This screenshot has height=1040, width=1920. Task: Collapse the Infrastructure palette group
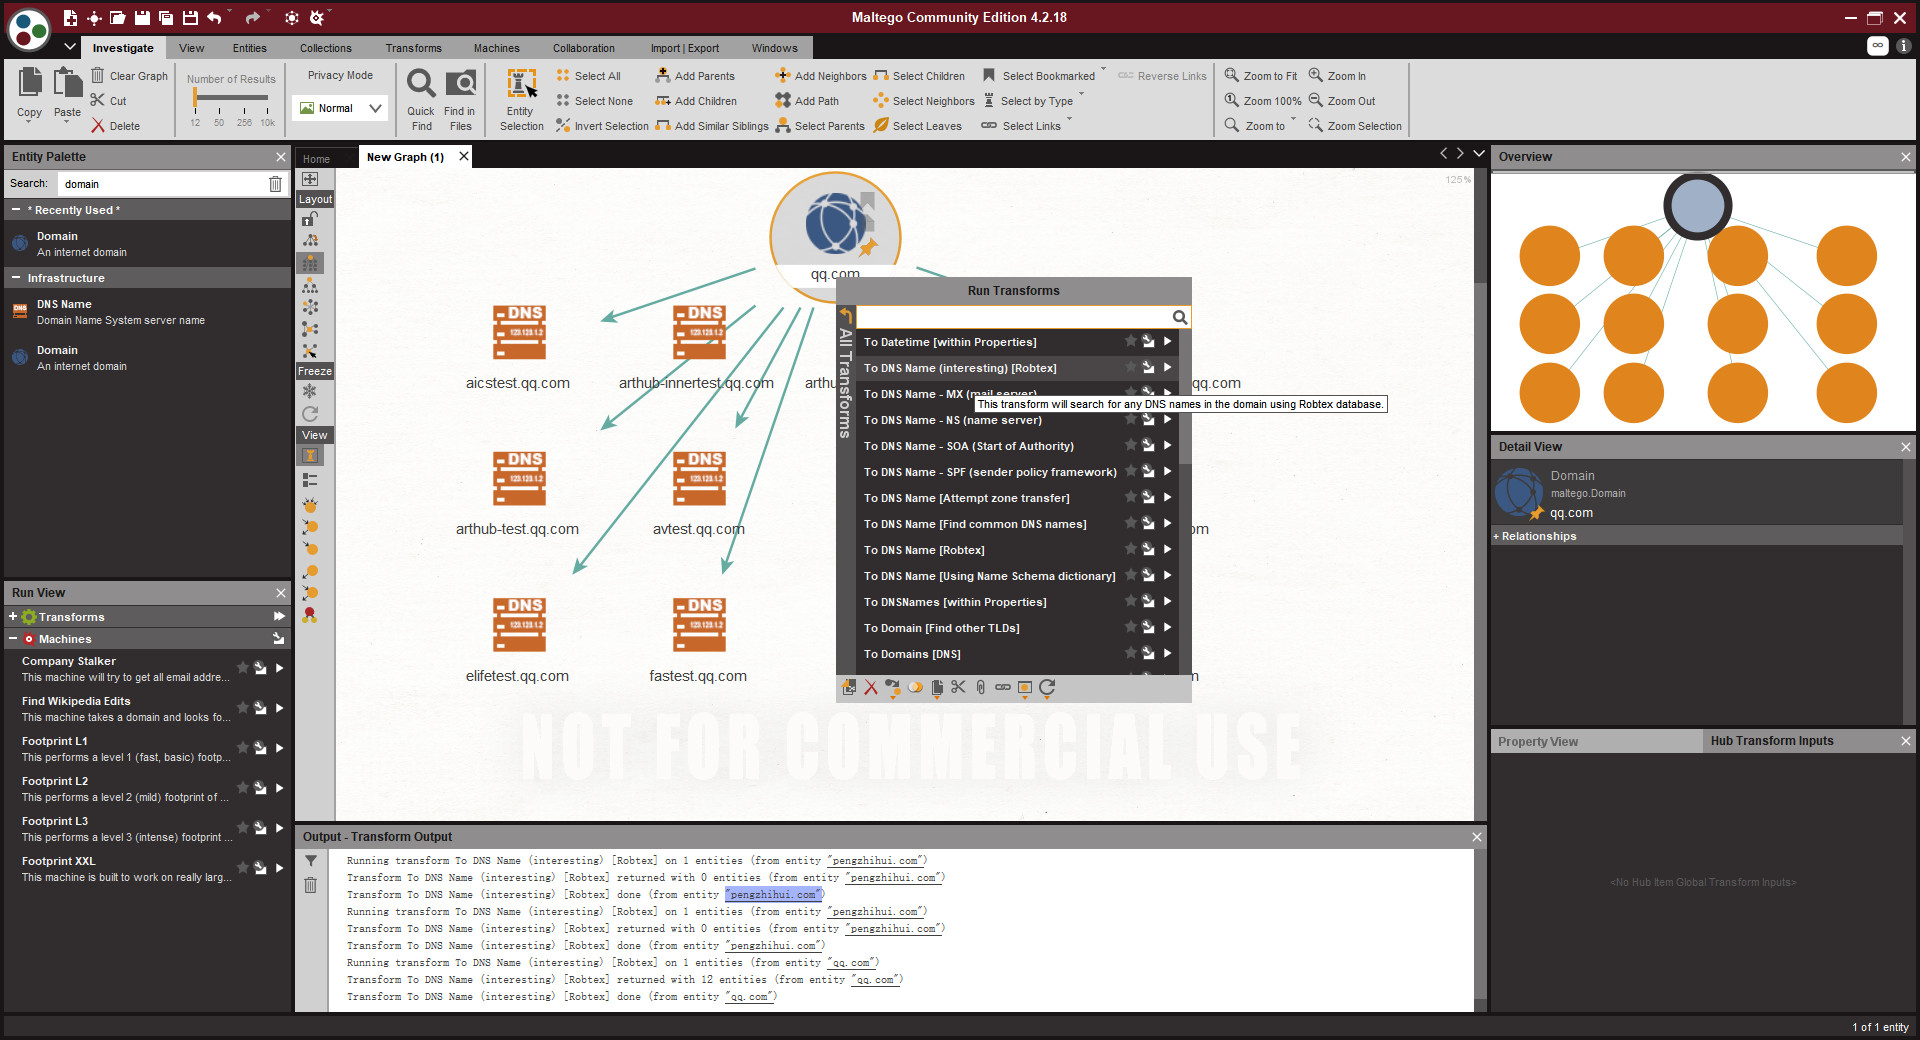(x=16, y=278)
